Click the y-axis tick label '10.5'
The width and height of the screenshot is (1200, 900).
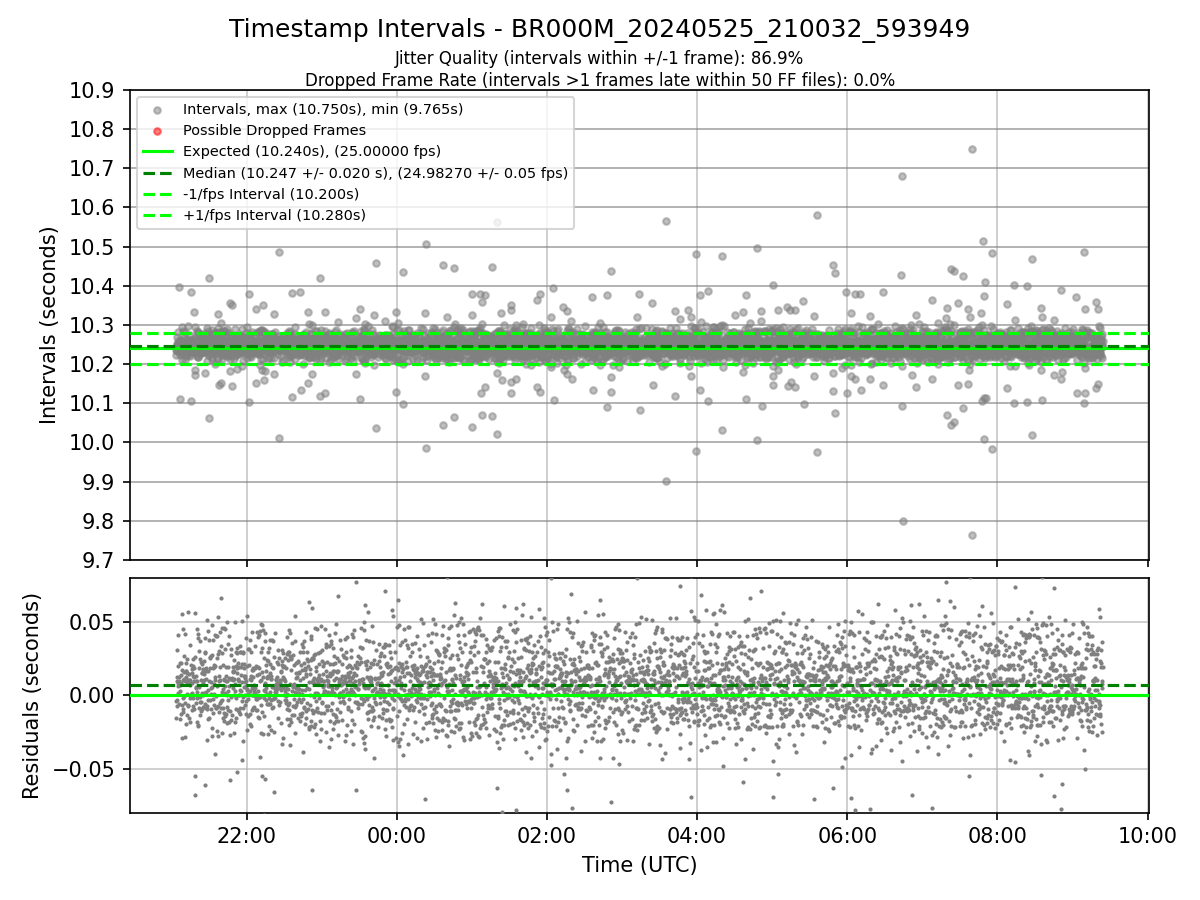[x=91, y=247]
